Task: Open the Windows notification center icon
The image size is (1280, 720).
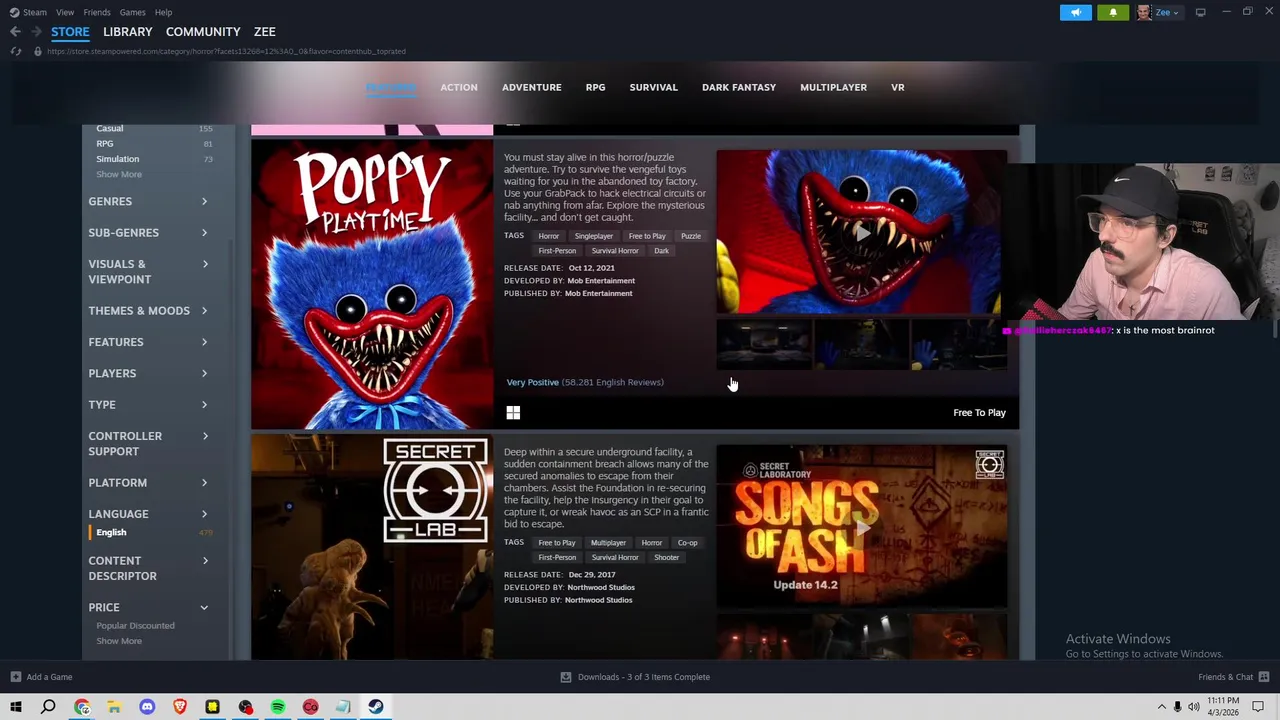Action: [x=1260, y=707]
